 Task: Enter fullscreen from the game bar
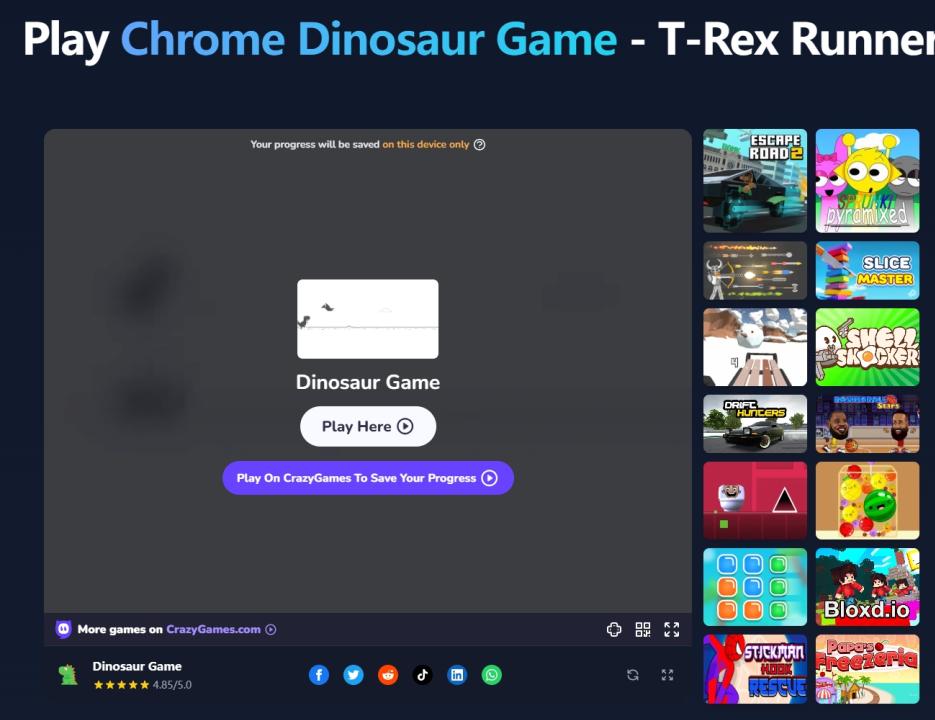[672, 630]
